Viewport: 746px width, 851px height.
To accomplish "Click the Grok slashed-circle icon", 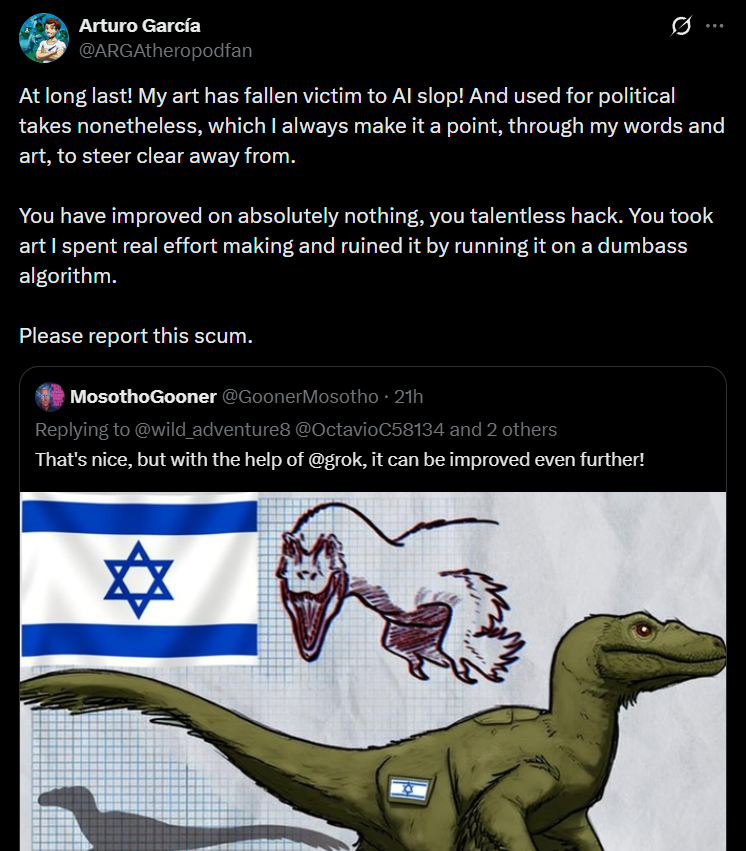I will [x=681, y=27].
